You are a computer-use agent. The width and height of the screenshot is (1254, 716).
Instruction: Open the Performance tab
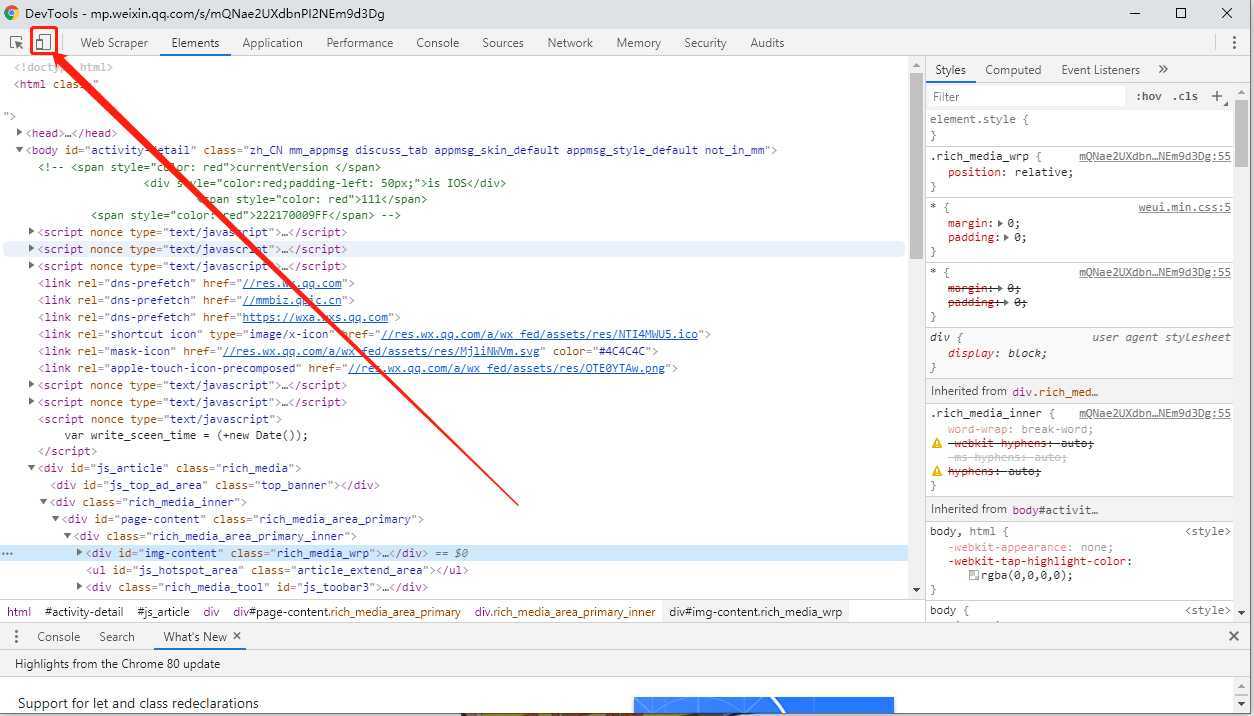tap(360, 43)
